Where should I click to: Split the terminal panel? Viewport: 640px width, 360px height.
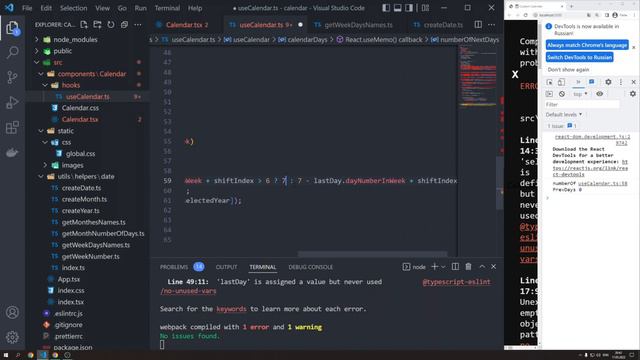click(x=455, y=267)
